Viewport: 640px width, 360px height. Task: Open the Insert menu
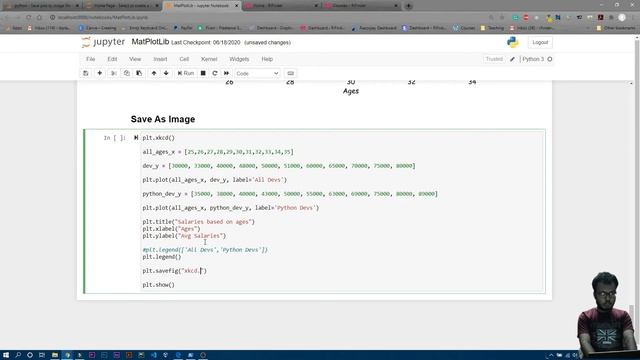[160, 59]
